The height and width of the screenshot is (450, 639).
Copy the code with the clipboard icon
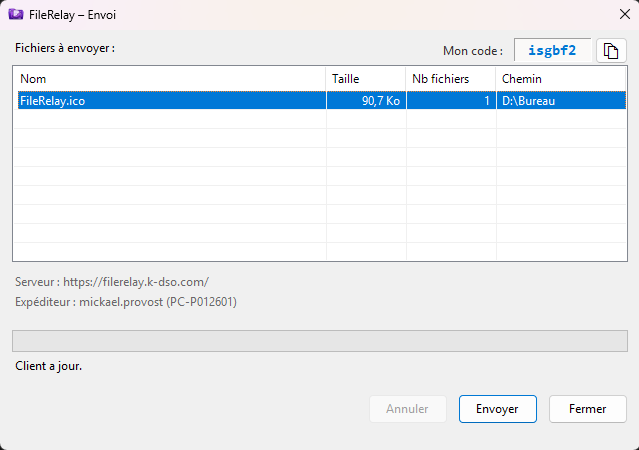point(611,51)
